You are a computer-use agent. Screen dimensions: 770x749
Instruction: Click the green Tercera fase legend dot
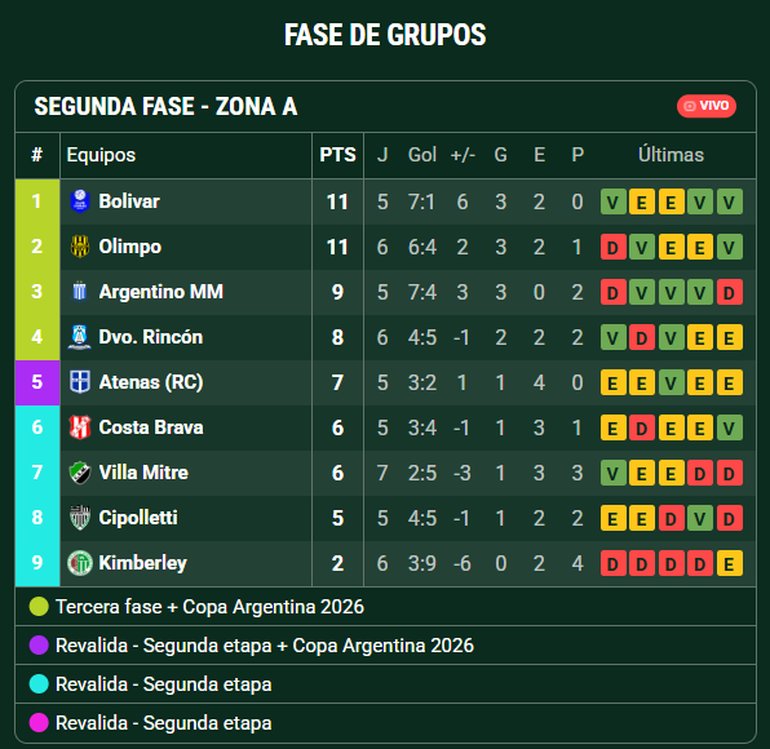(39, 607)
